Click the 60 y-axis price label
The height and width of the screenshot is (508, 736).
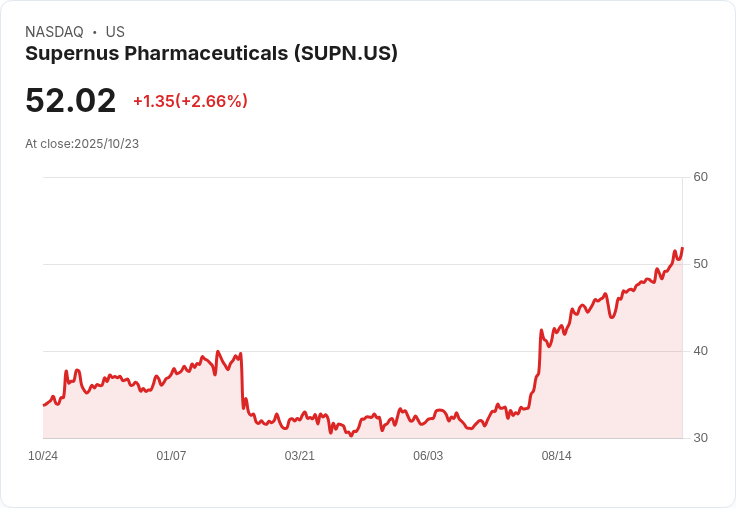point(700,177)
